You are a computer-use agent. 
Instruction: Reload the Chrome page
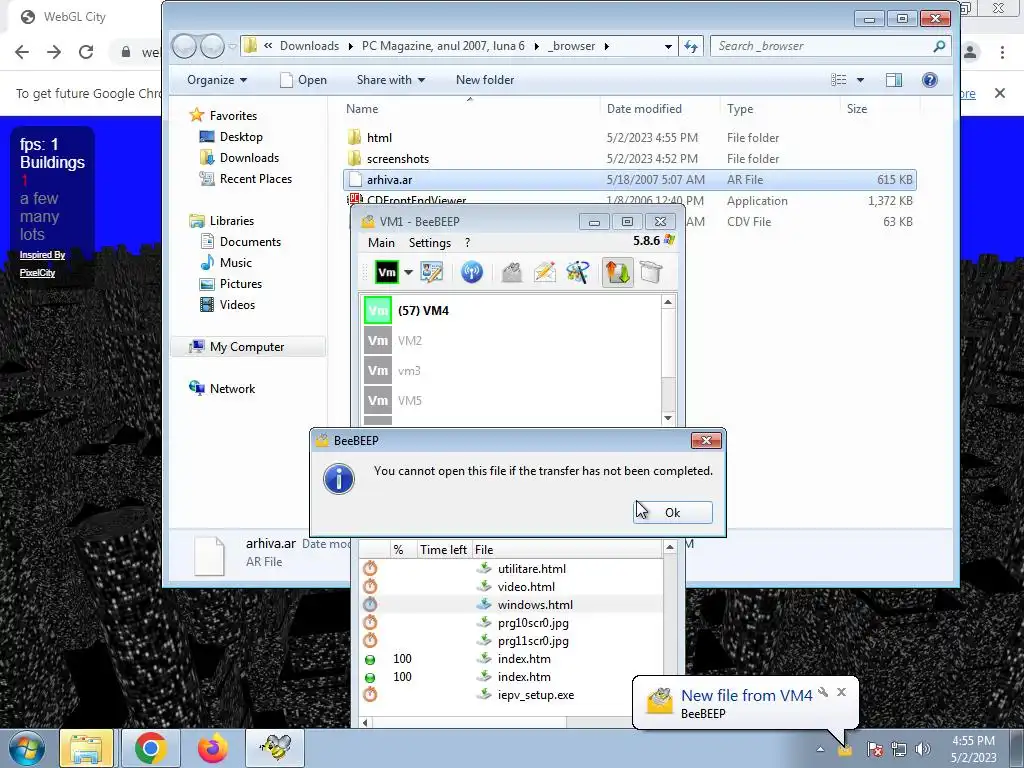pos(86,52)
